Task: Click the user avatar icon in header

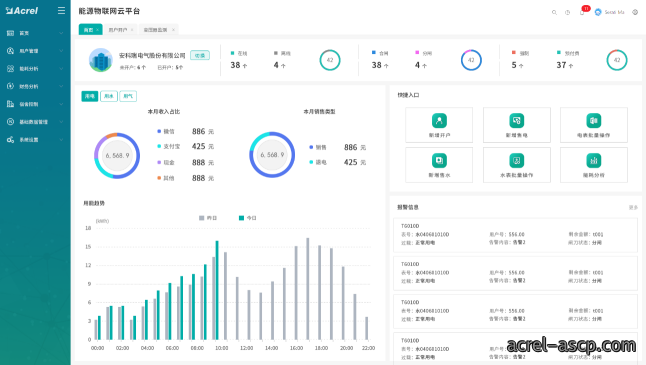Action: (x=598, y=12)
